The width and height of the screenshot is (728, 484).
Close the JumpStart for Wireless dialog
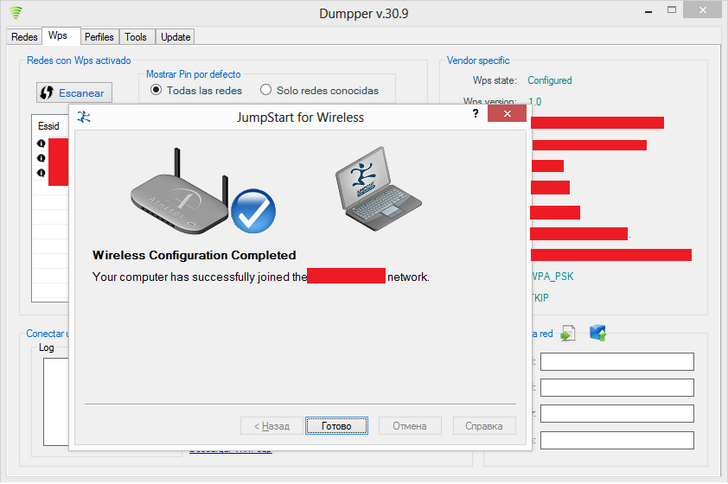507,116
